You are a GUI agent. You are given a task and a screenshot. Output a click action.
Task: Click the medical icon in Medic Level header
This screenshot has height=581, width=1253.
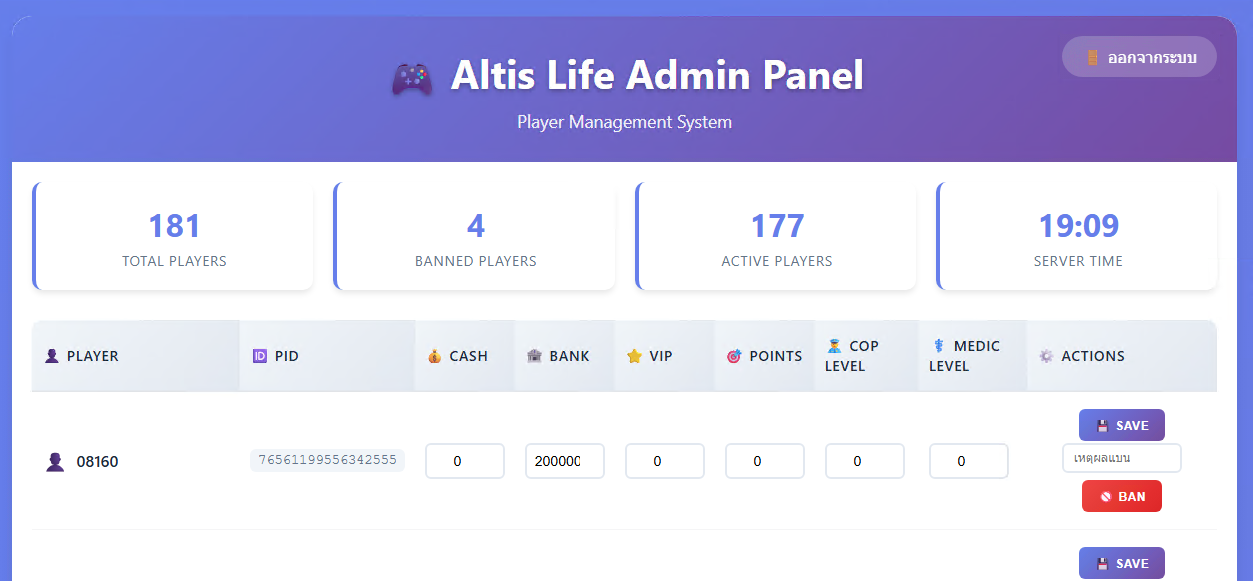point(938,346)
